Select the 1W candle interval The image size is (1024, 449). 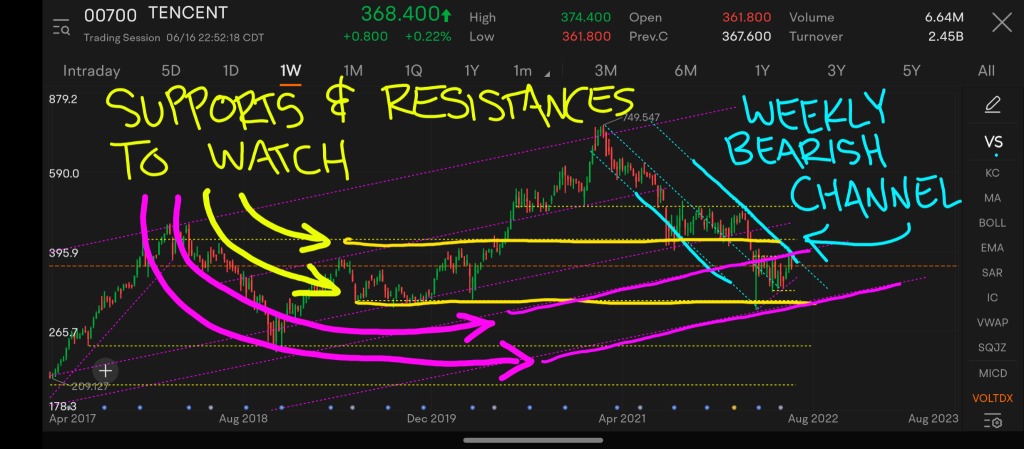click(x=291, y=70)
